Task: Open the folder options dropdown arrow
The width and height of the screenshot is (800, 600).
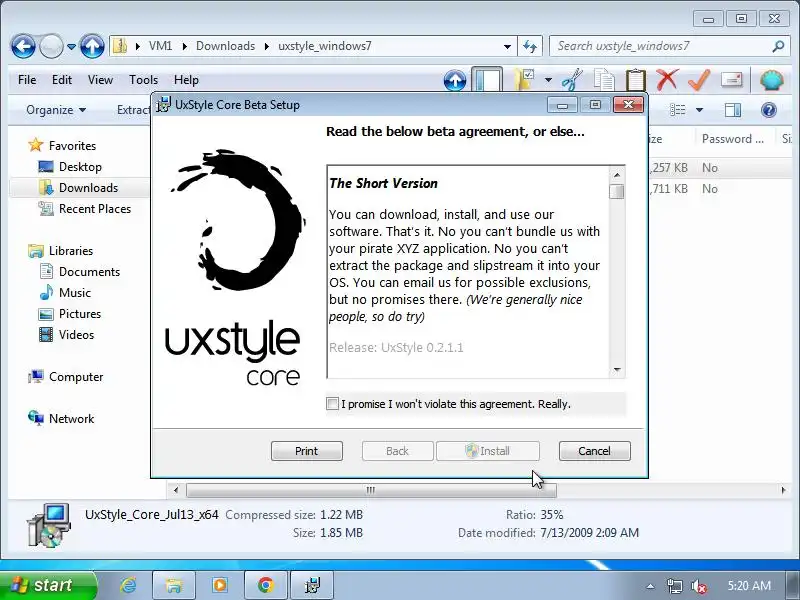Action: [548, 80]
